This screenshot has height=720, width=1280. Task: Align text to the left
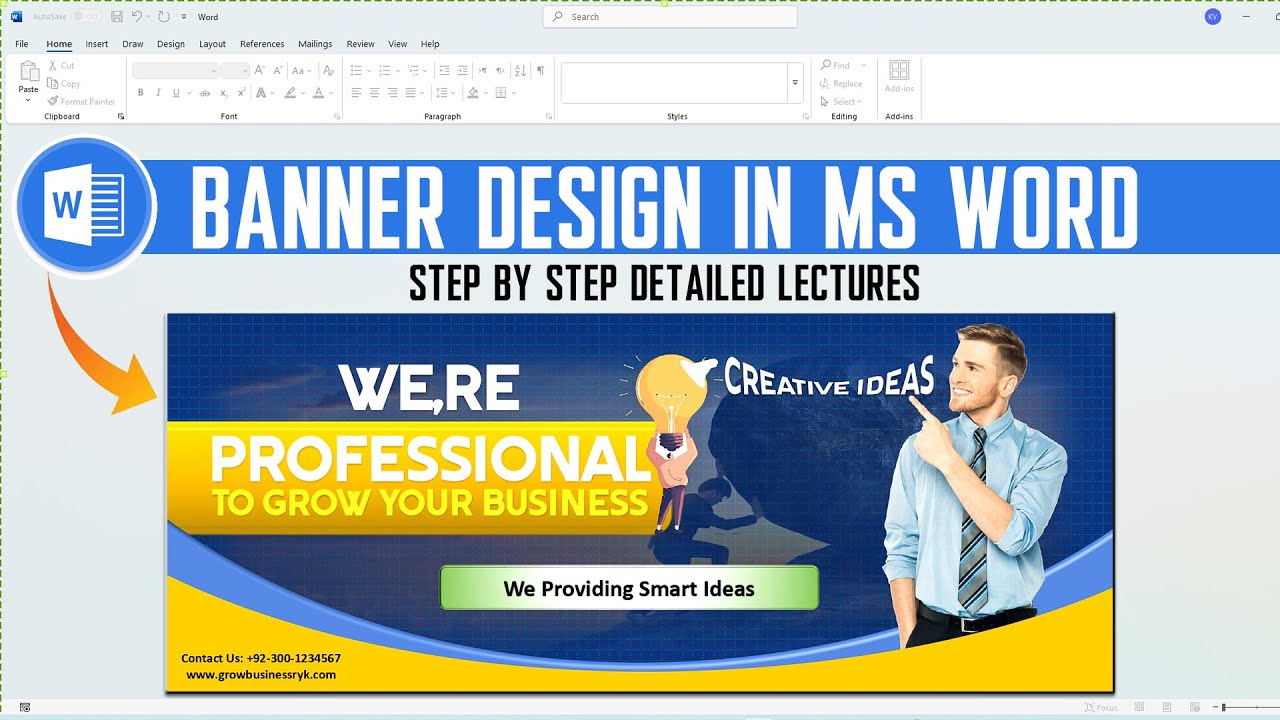[356, 93]
